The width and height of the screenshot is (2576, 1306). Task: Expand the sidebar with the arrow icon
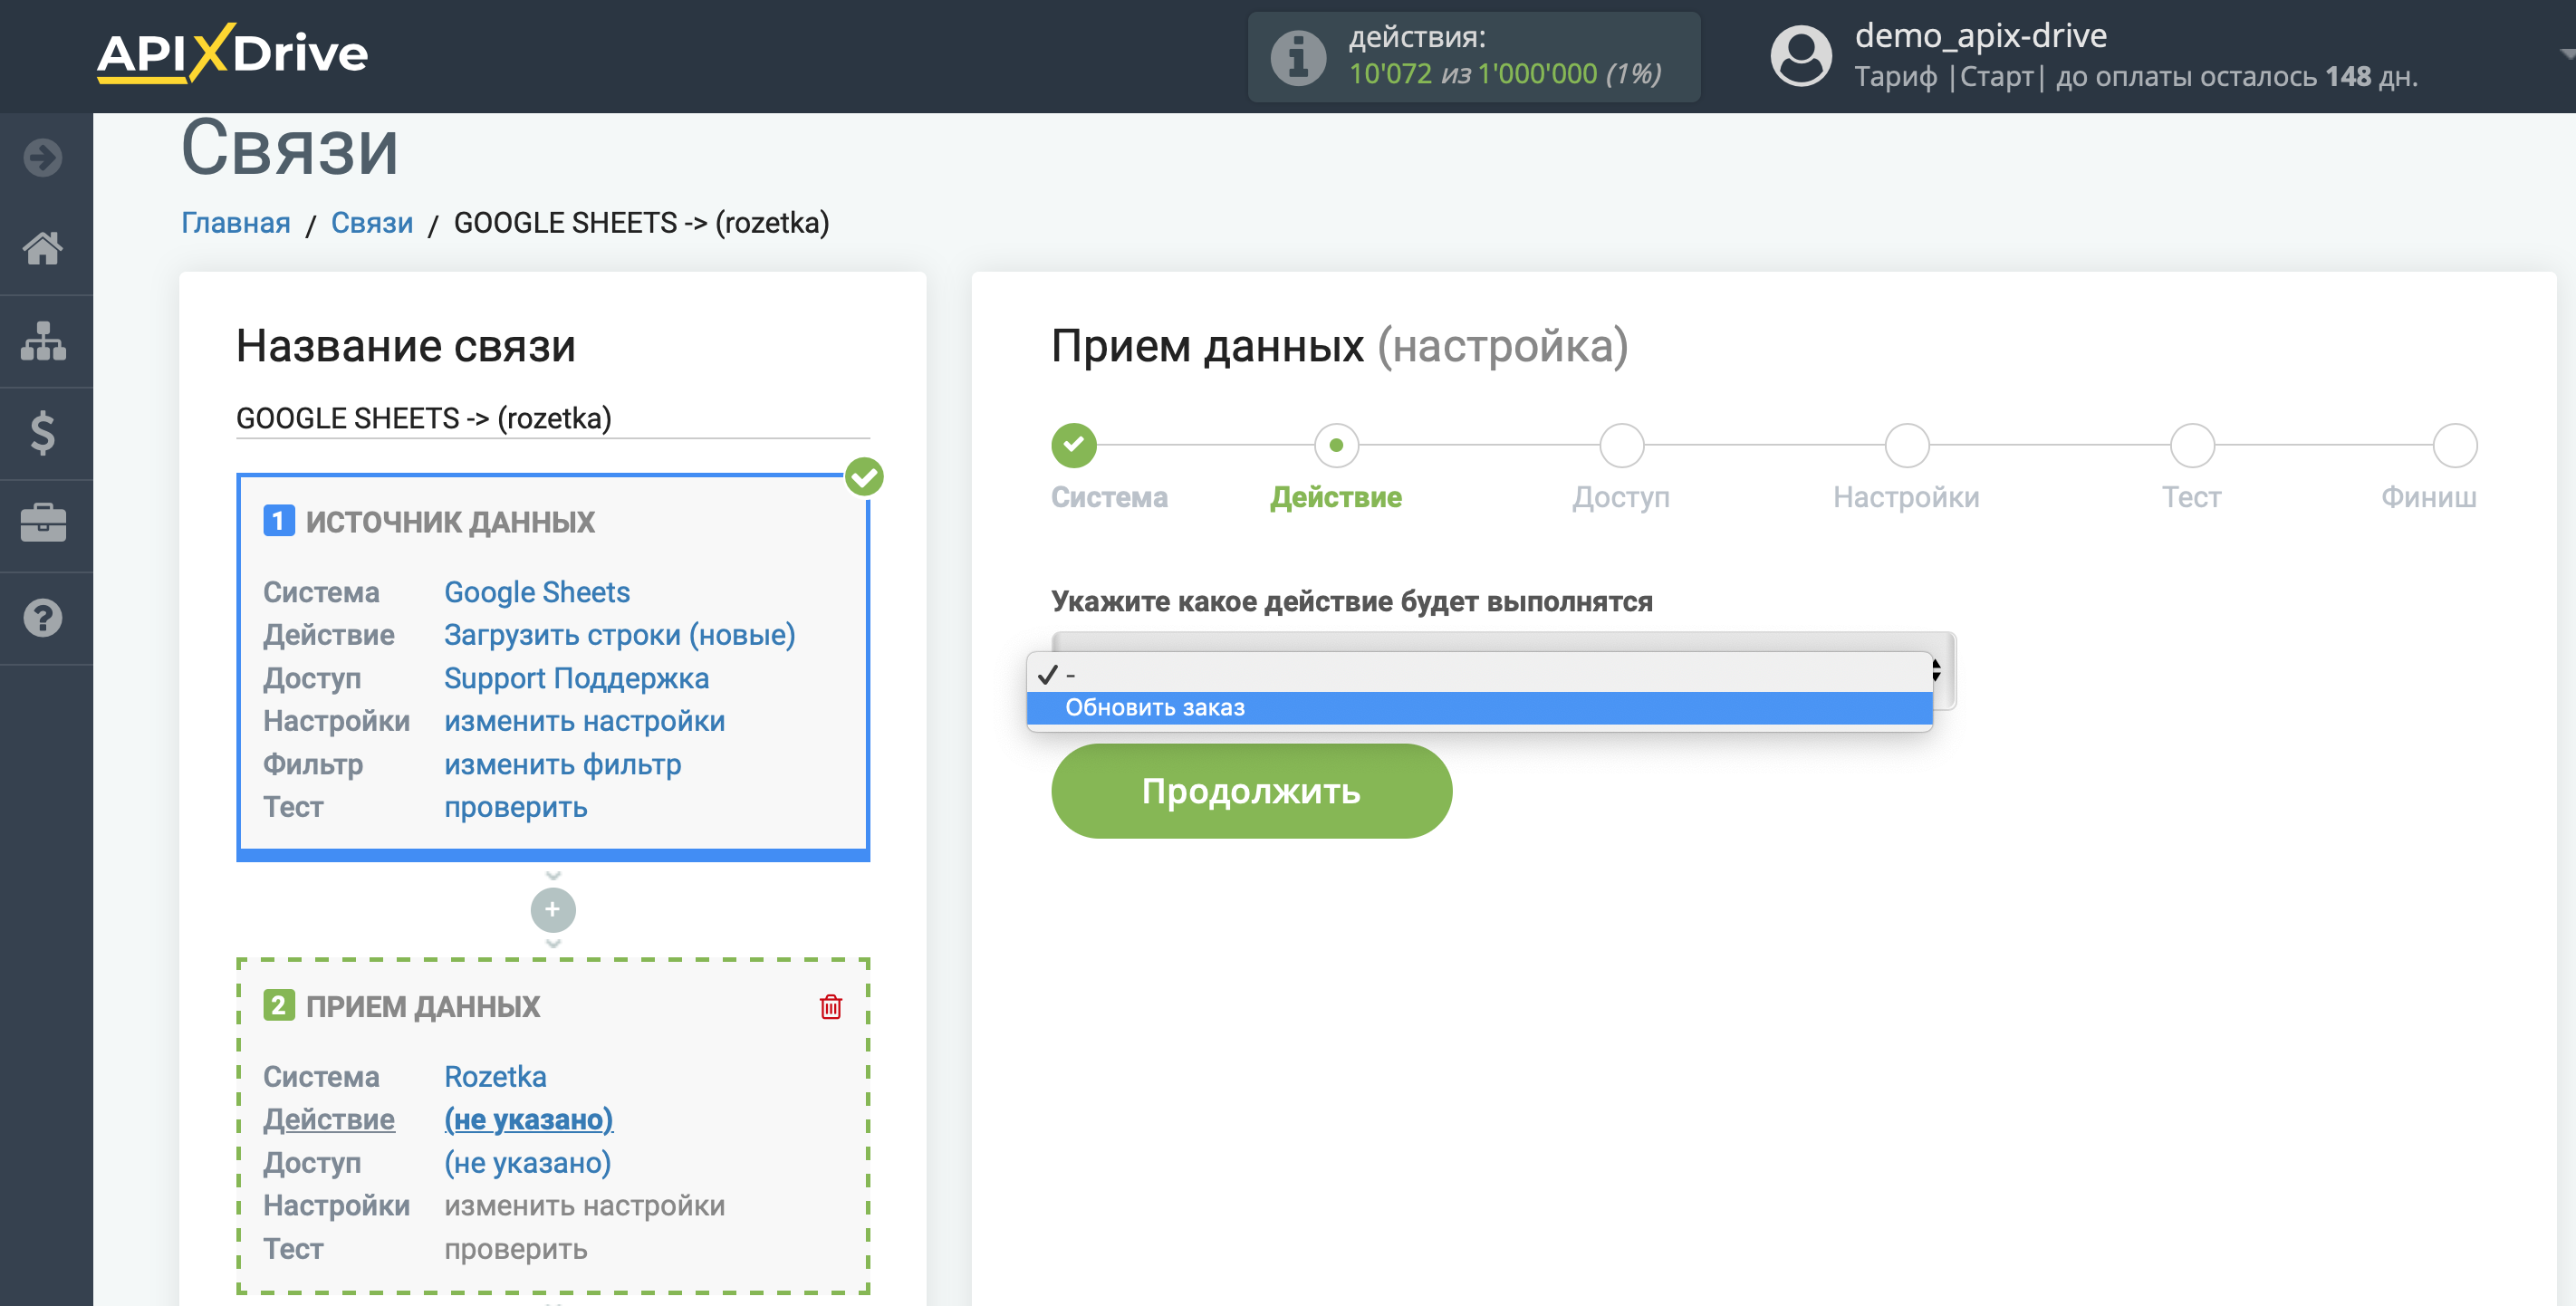(x=43, y=157)
